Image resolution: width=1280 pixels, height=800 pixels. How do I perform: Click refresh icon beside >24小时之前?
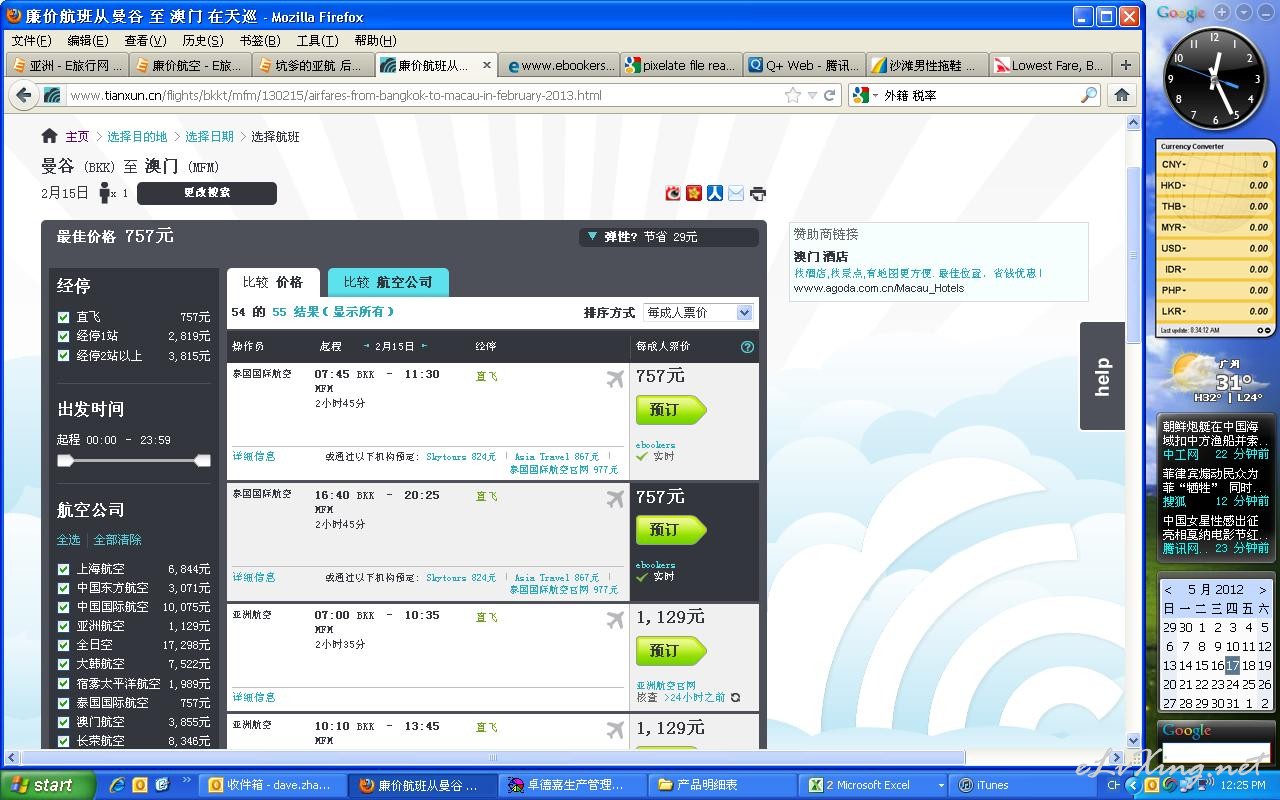736,697
